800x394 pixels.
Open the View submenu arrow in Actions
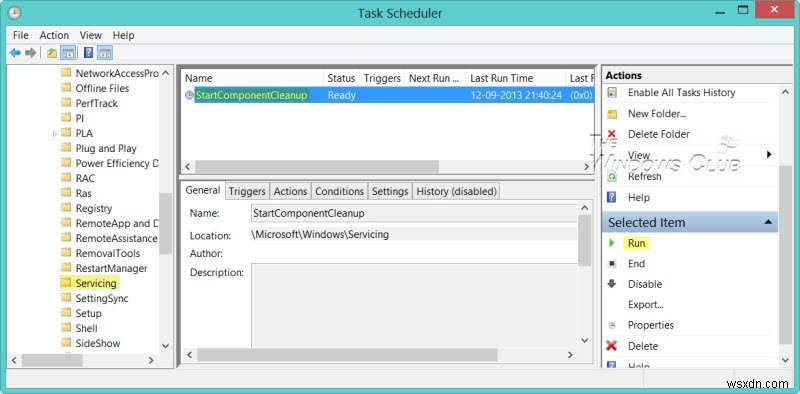pyautogui.click(x=769, y=155)
